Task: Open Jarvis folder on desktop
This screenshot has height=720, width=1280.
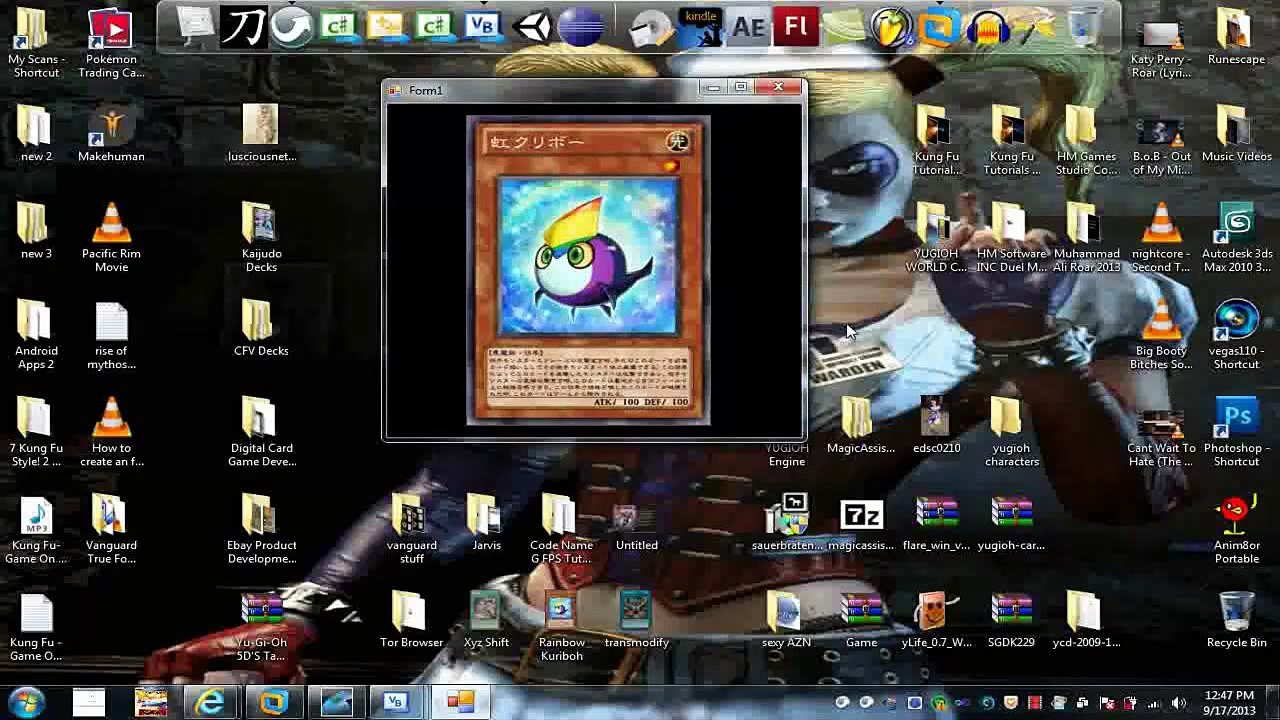Action: pyautogui.click(x=486, y=523)
